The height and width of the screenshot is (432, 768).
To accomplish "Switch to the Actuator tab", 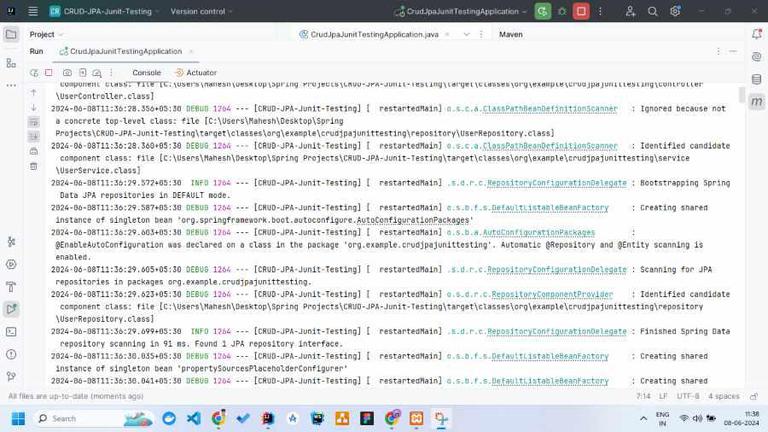I will tap(195, 72).
